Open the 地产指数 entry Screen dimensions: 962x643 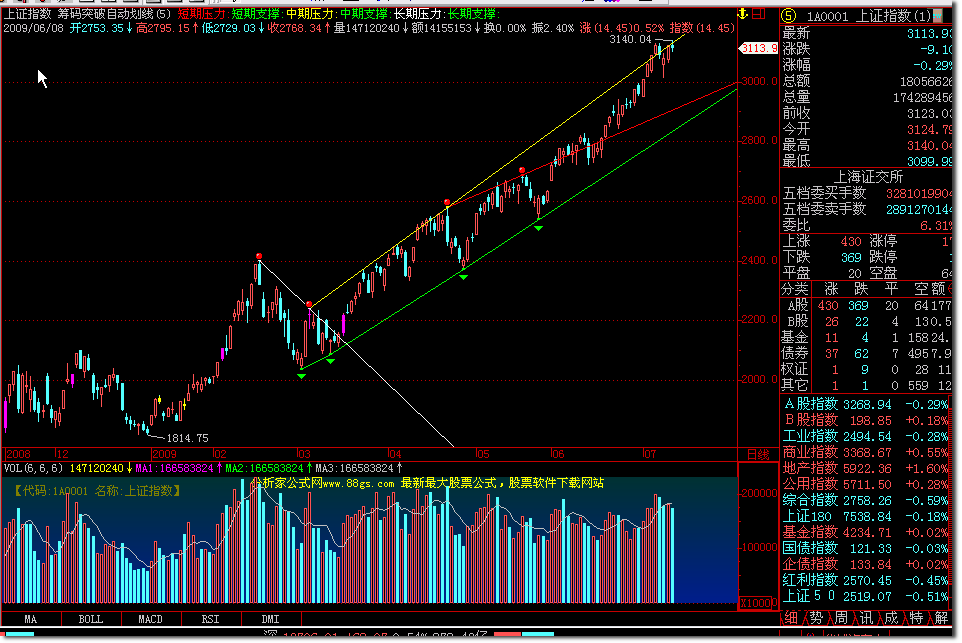pos(867,468)
